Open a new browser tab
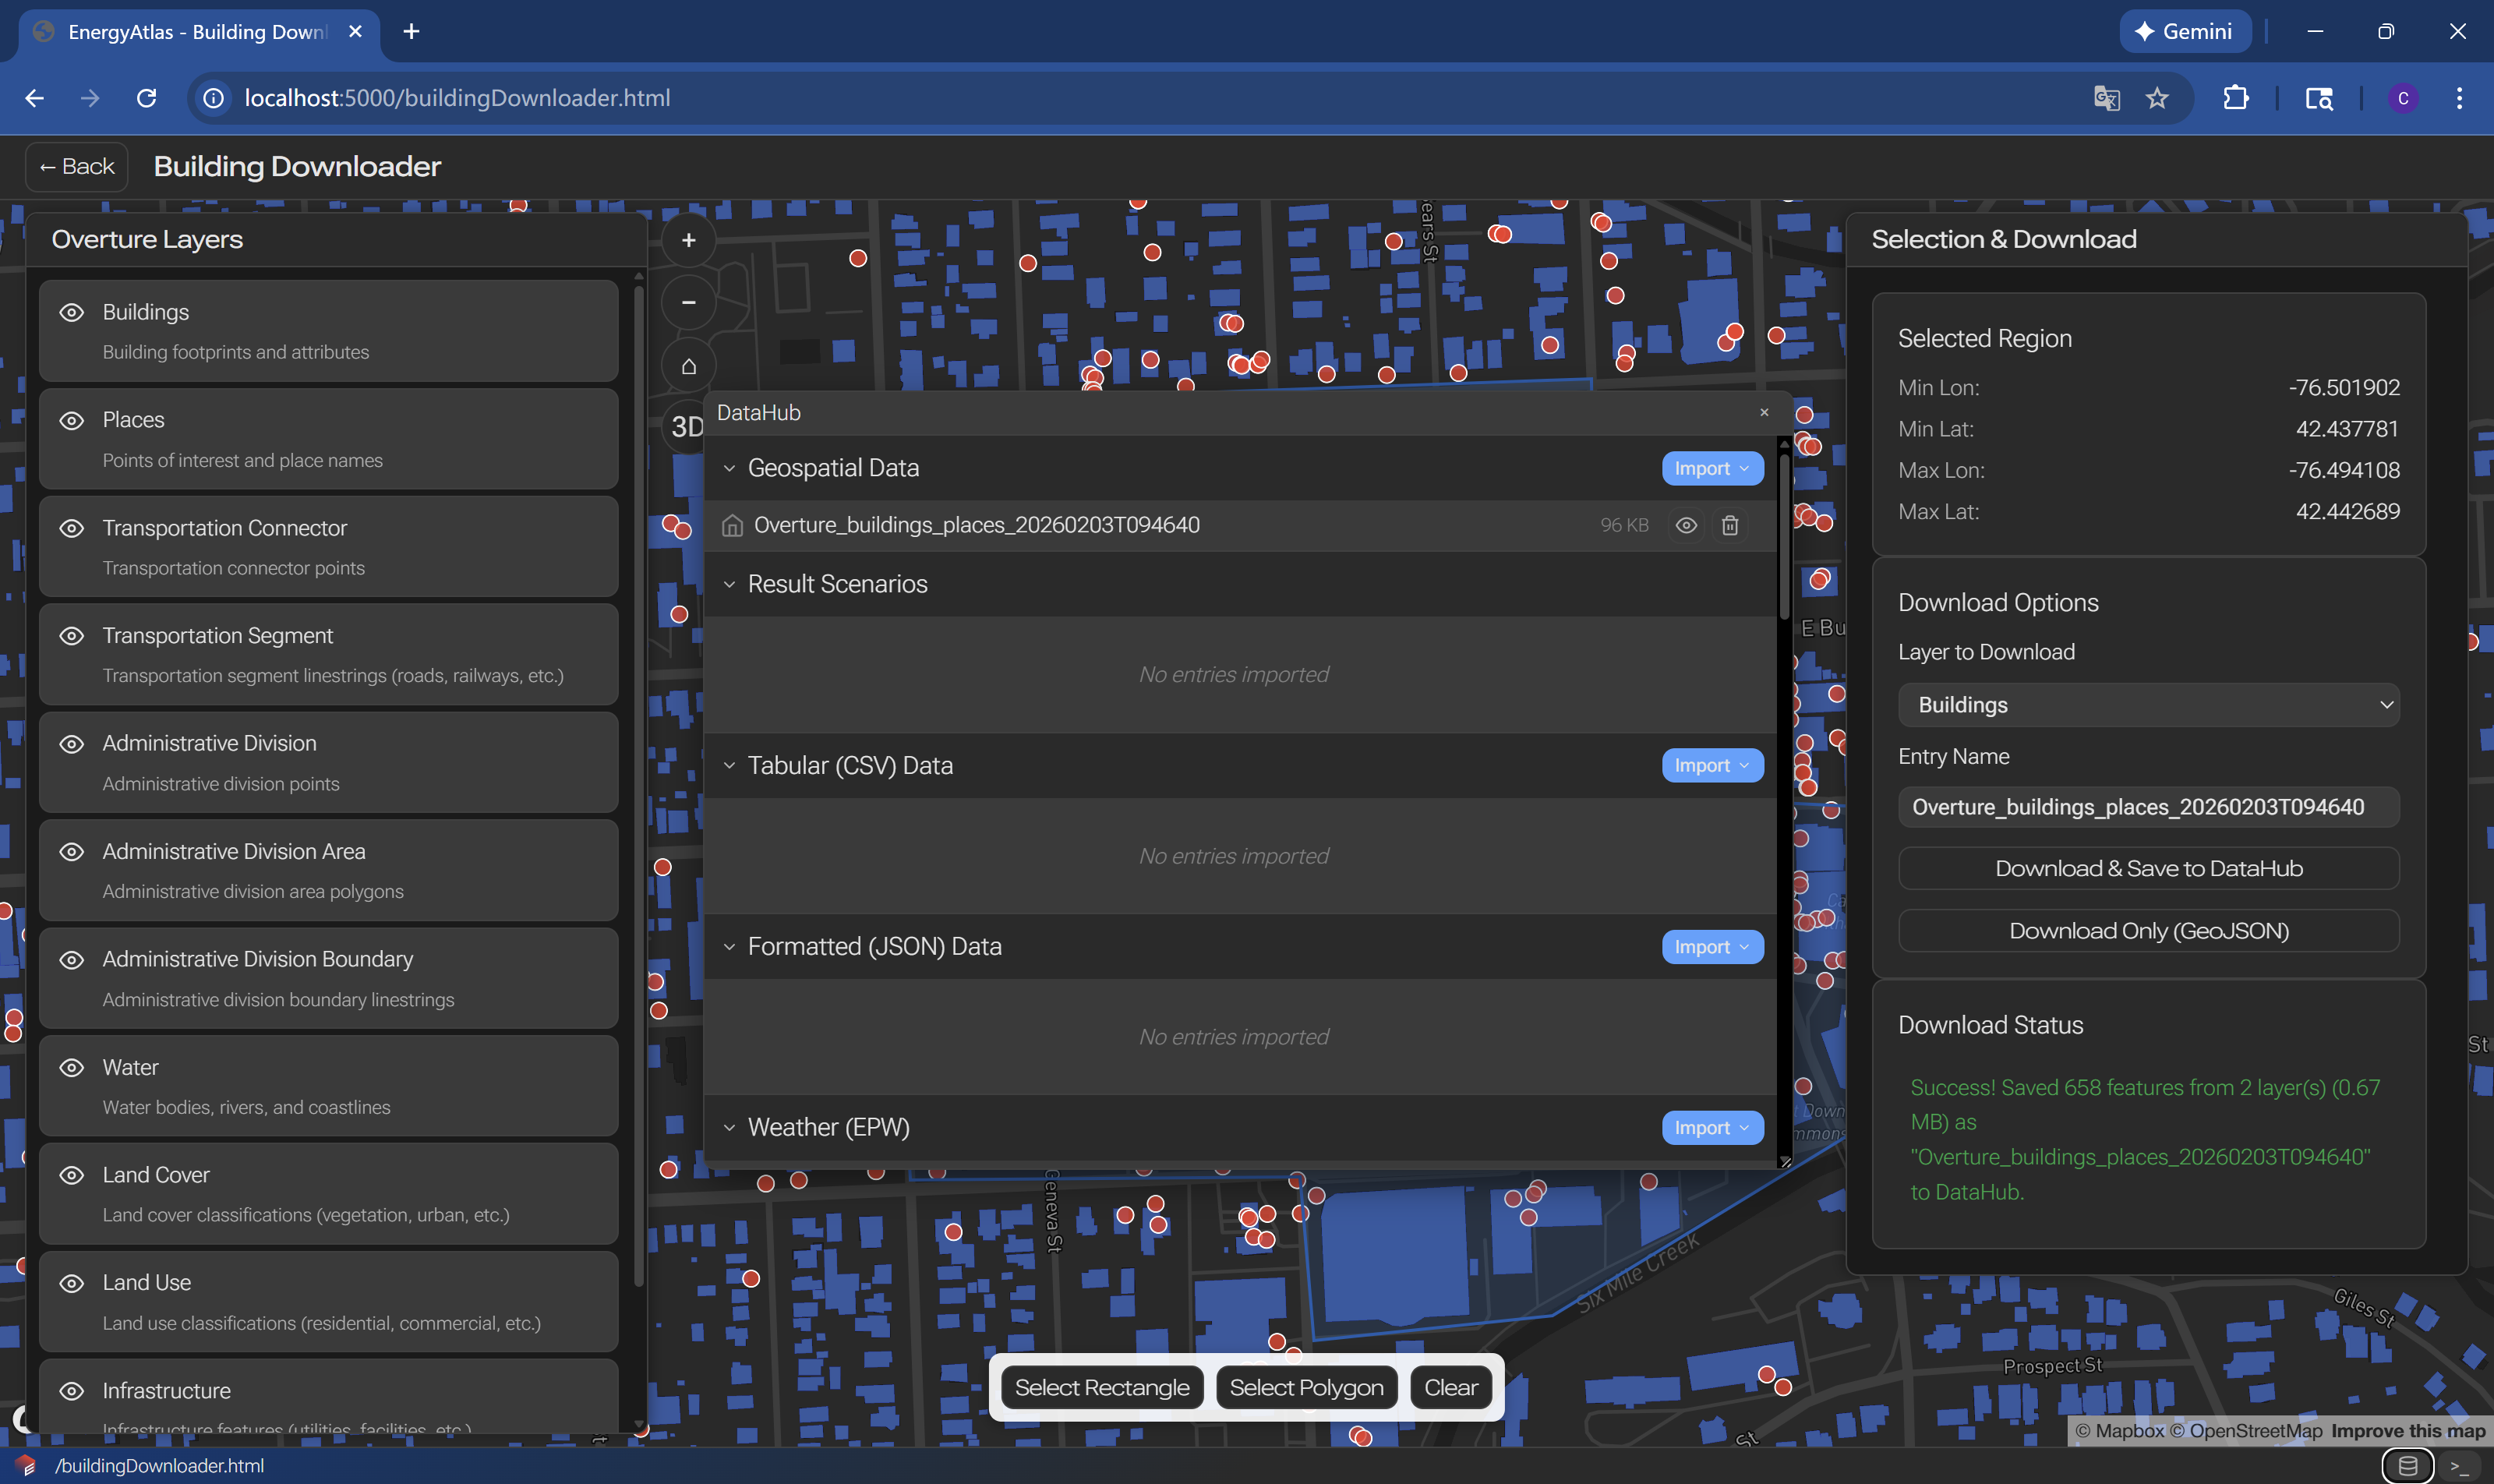Viewport: 2494px width, 1484px height. click(x=411, y=32)
